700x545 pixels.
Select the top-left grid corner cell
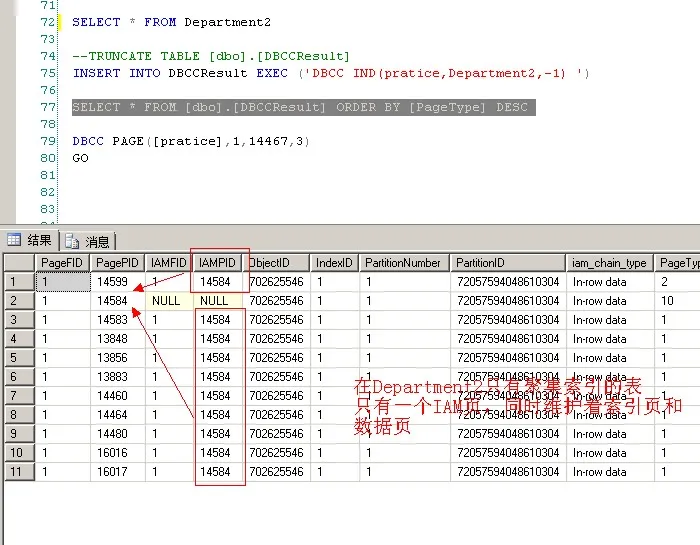tap(19, 263)
